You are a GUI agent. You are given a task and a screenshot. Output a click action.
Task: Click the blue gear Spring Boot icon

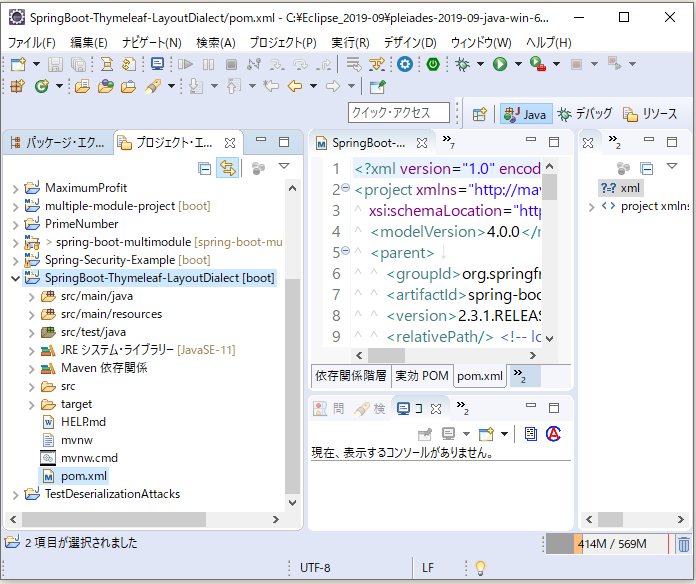[405, 64]
